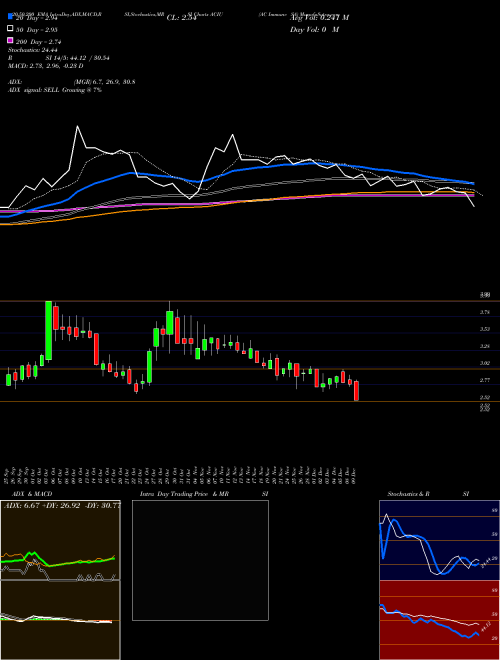Click the peak of the white price line
This screenshot has height=660, width=500.
pyautogui.click(x=77, y=126)
